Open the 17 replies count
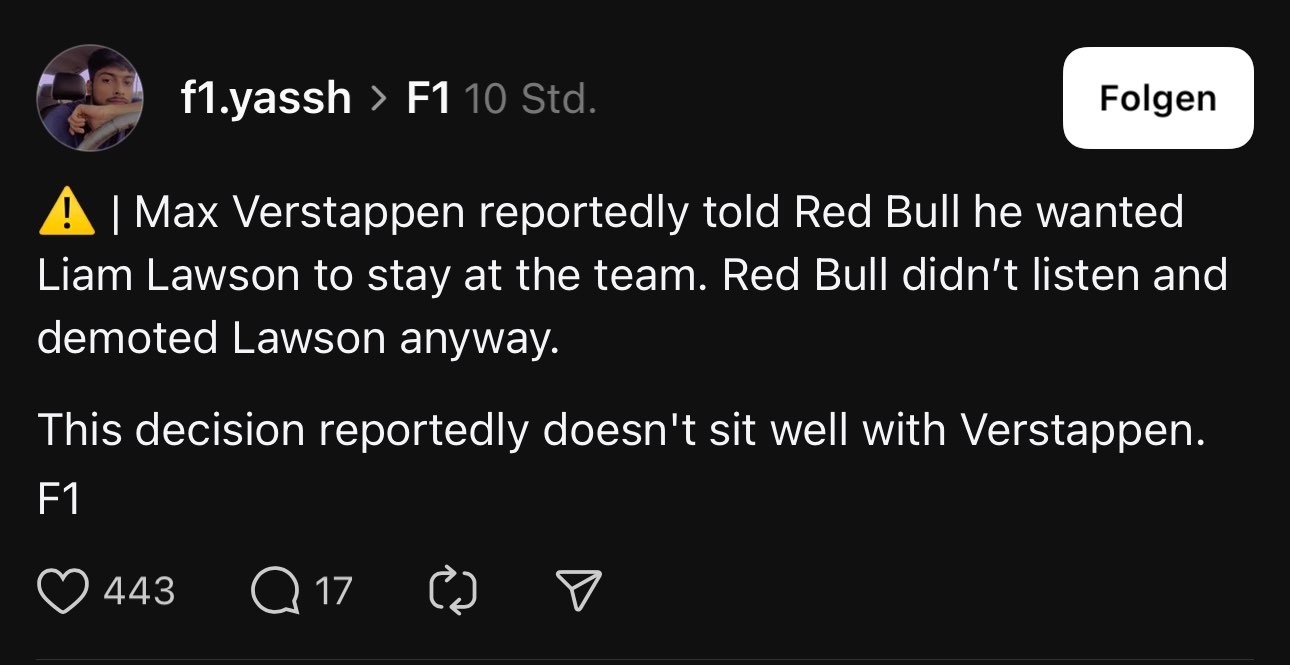The image size is (1290, 665). (333, 591)
